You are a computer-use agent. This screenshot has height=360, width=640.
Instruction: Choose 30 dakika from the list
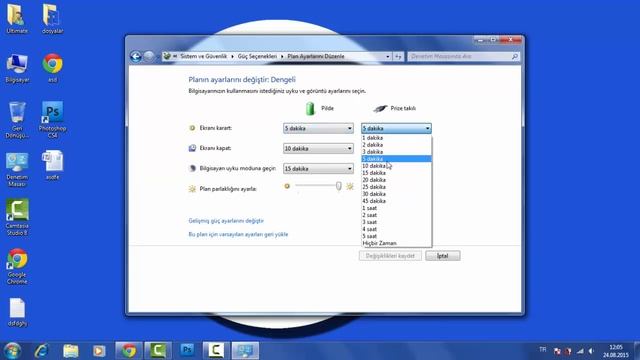(x=396, y=194)
